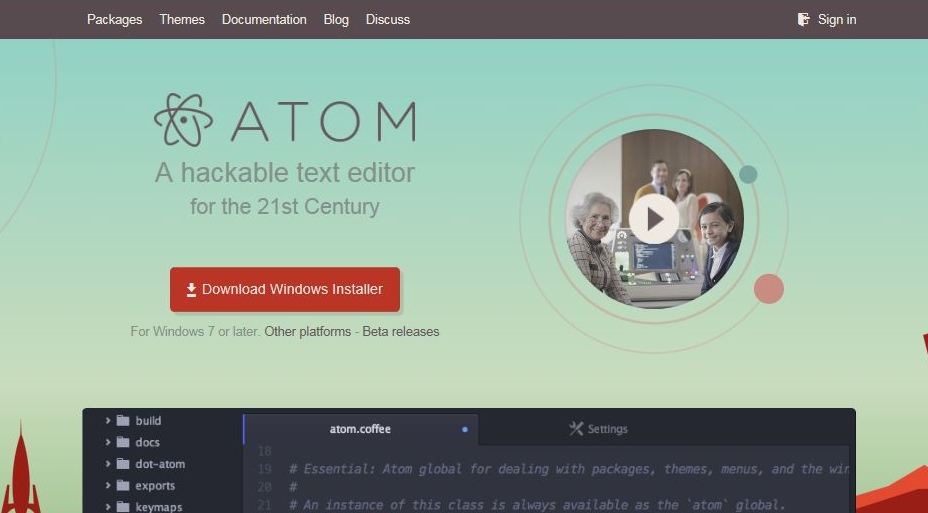
Task: Click the keymaps folder icon
Action: [123, 506]
